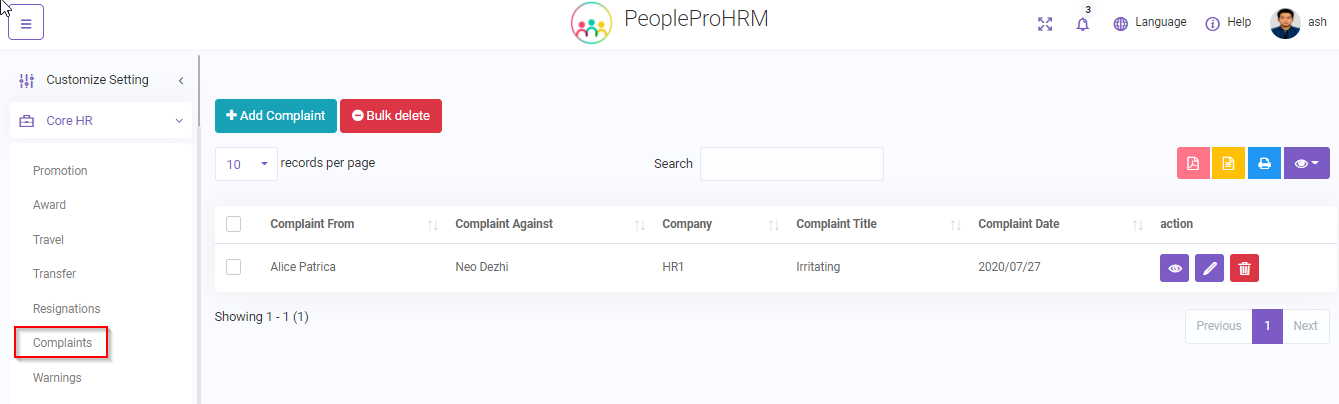
Task: Click the hamburger menu icon
Action: [26, 23]
